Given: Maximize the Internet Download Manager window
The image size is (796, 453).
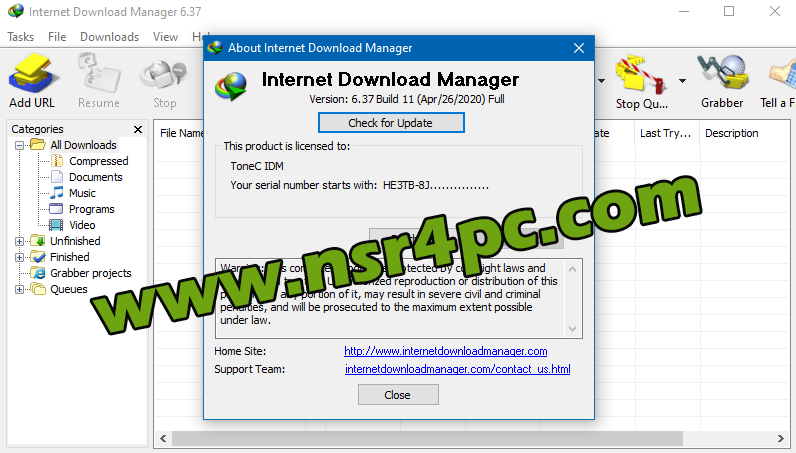Looking at the screenshot, I should pyautogui.click(x=728, y=11).
